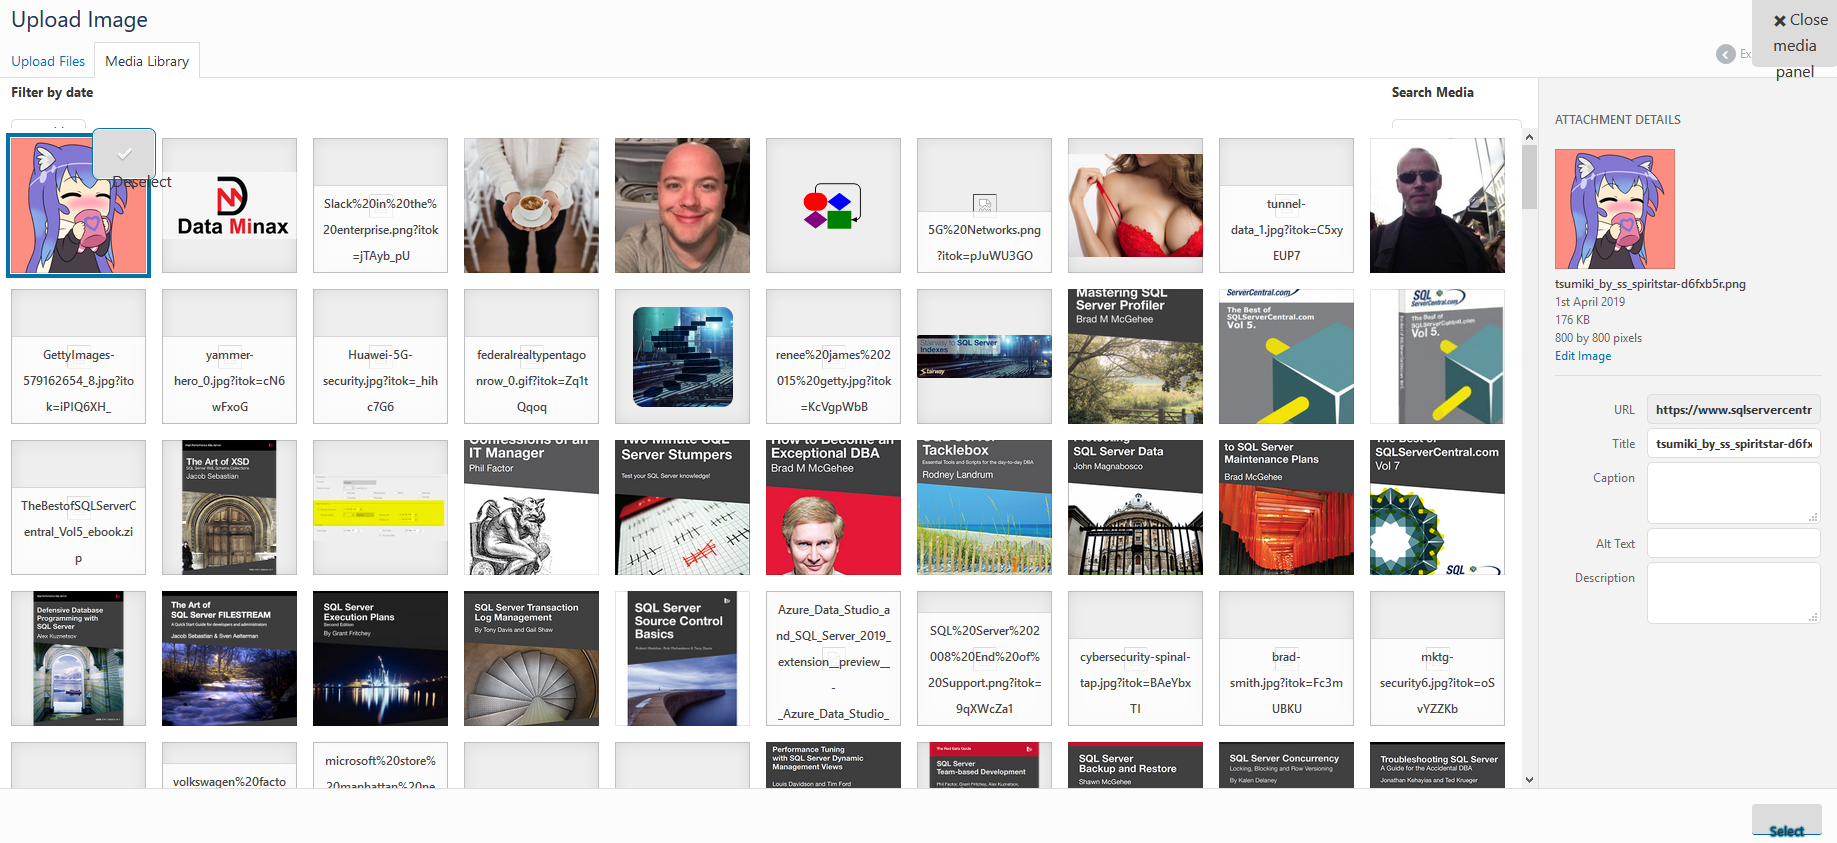Confirm with the Select button
This screenshot has height=843, width=1837.
[1786, 821]
